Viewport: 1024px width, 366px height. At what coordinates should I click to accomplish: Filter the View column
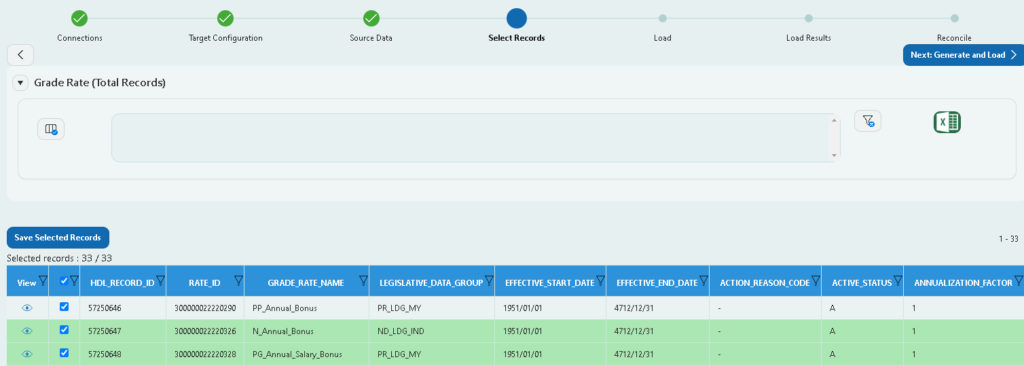(x=42, y=282)
